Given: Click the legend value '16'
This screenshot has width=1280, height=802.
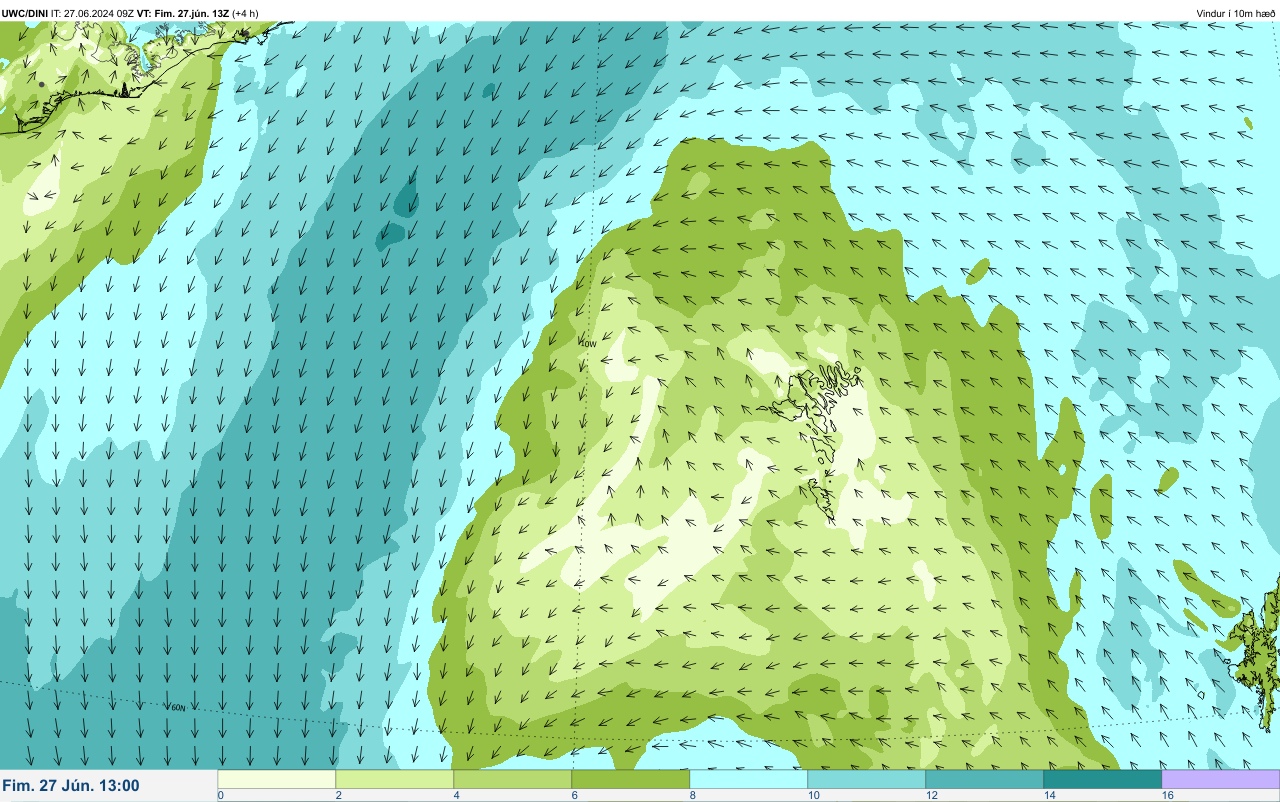Looking at the screenshot, I should (1167, 795).
